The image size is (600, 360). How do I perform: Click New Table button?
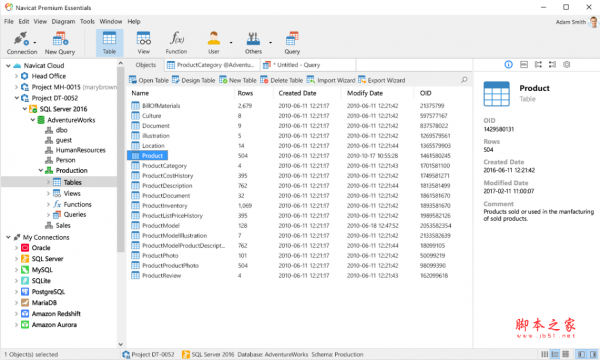tap(238, 80)
